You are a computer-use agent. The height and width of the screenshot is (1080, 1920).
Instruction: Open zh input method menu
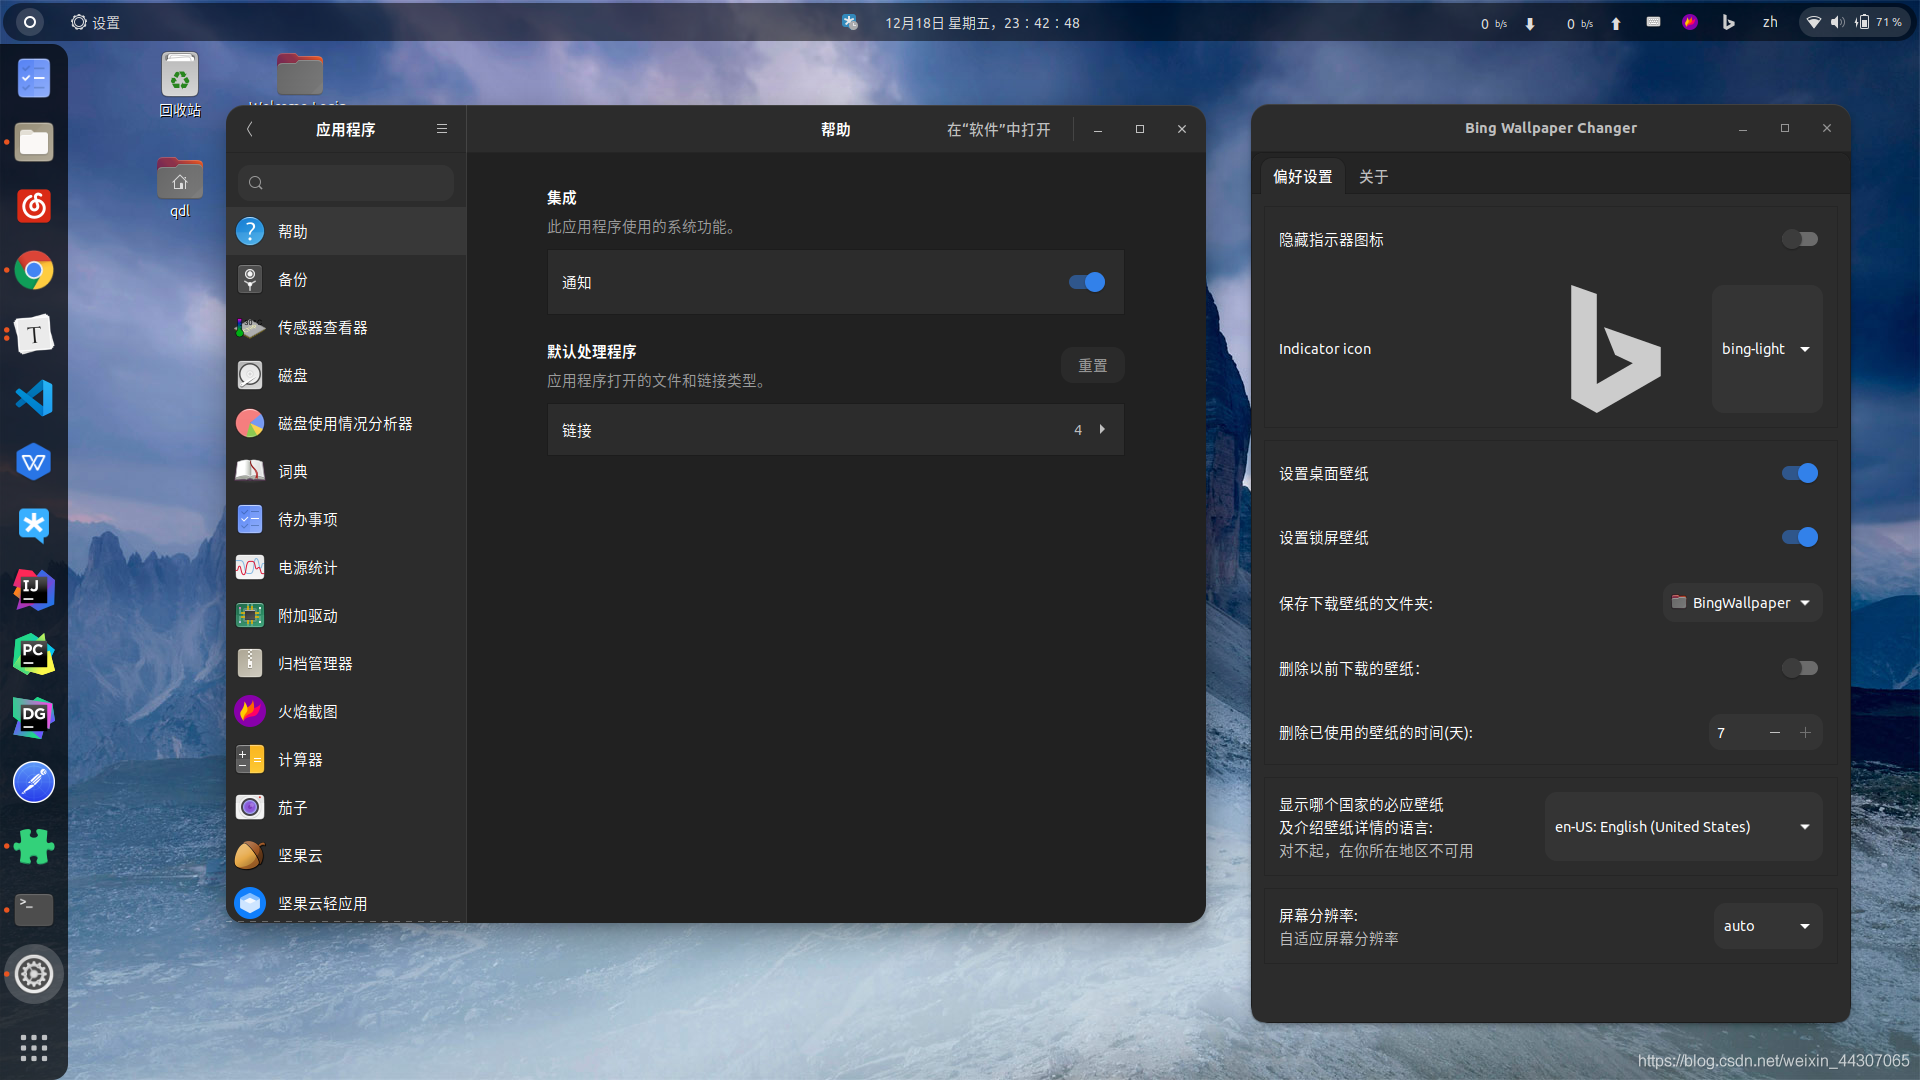tap(1770, 22)
